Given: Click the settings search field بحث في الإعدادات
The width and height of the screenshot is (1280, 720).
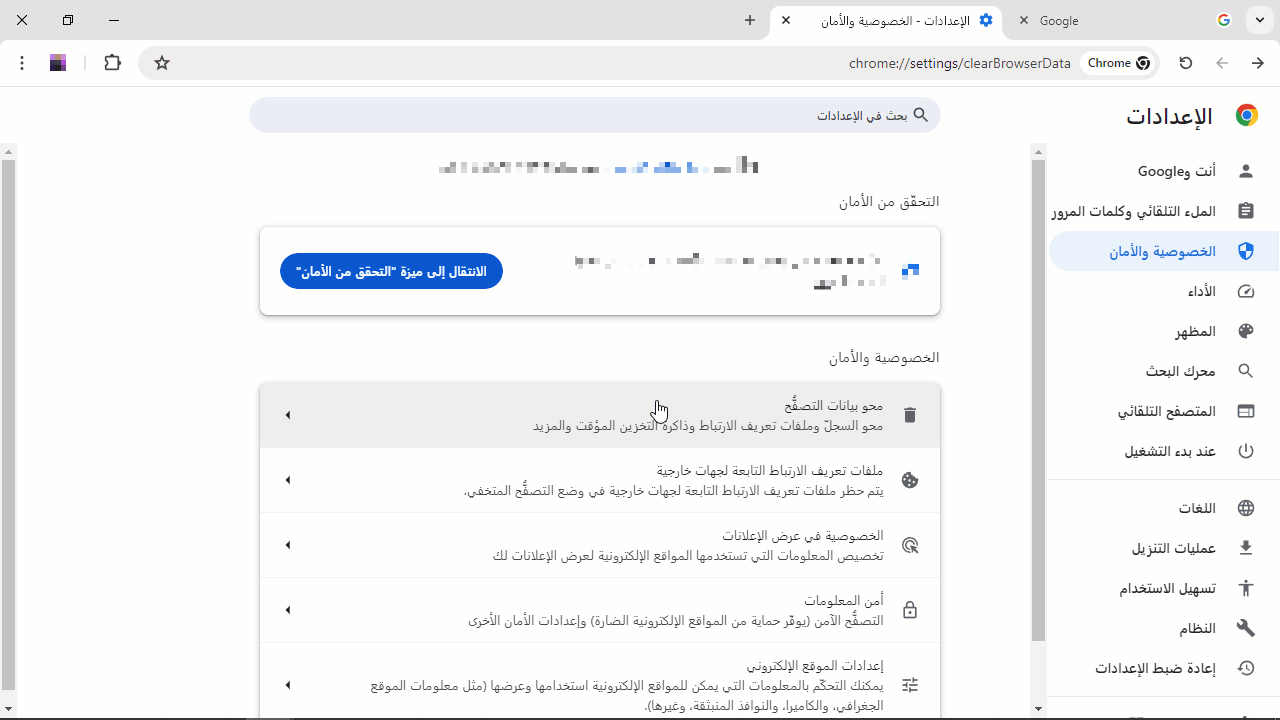Looking at the screenshot, I should (595, 115).
